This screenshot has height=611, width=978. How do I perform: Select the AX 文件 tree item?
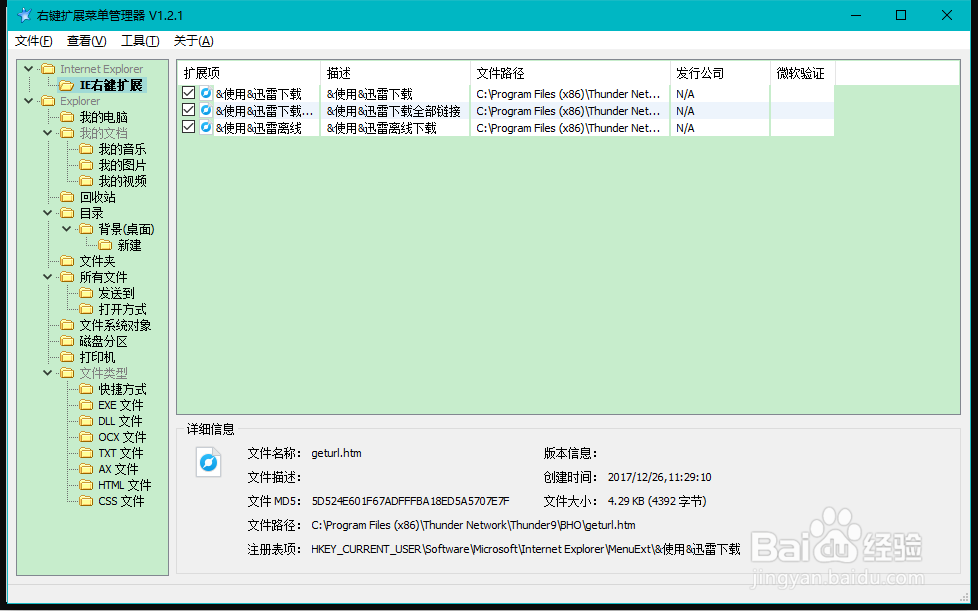119,469
